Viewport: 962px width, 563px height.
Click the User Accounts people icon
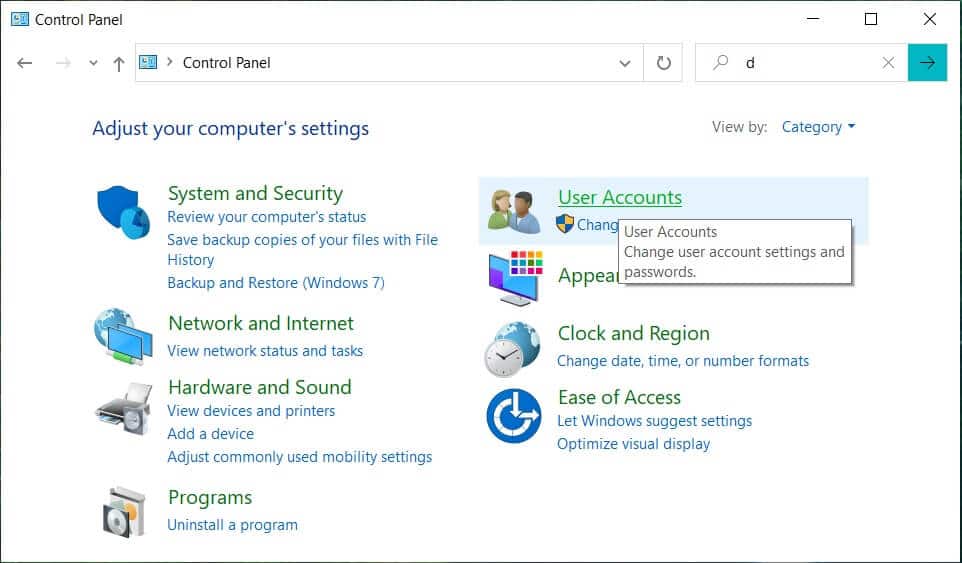[514, 210]
